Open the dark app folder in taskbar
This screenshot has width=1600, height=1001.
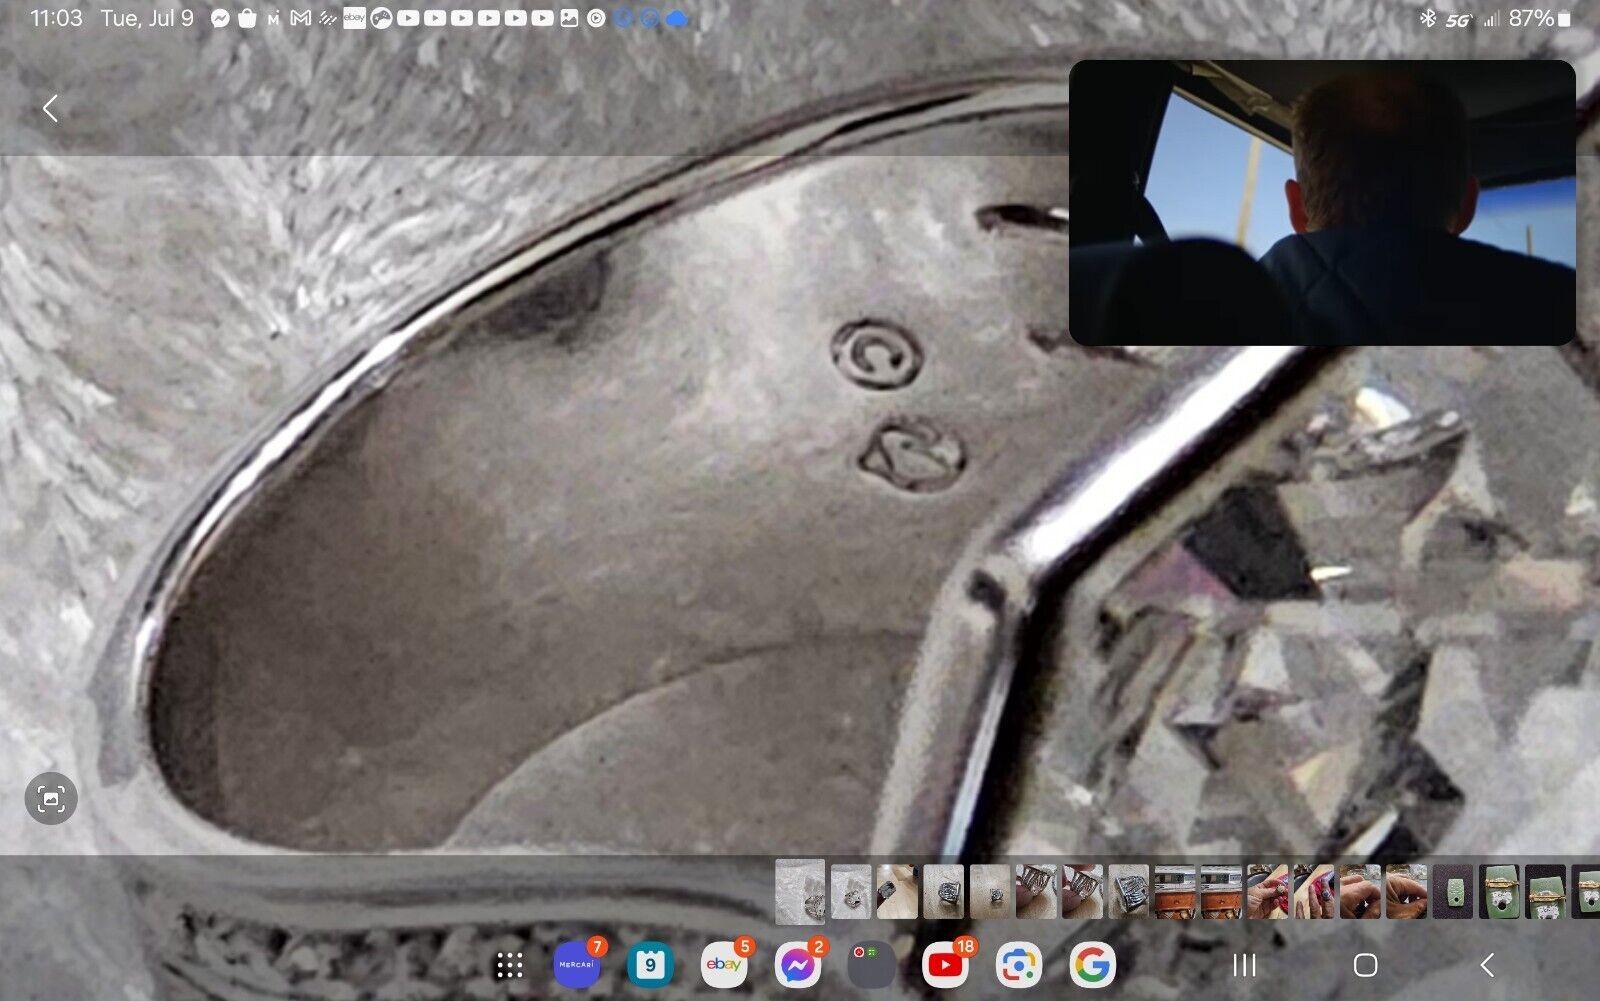click(x=871, y=965)
